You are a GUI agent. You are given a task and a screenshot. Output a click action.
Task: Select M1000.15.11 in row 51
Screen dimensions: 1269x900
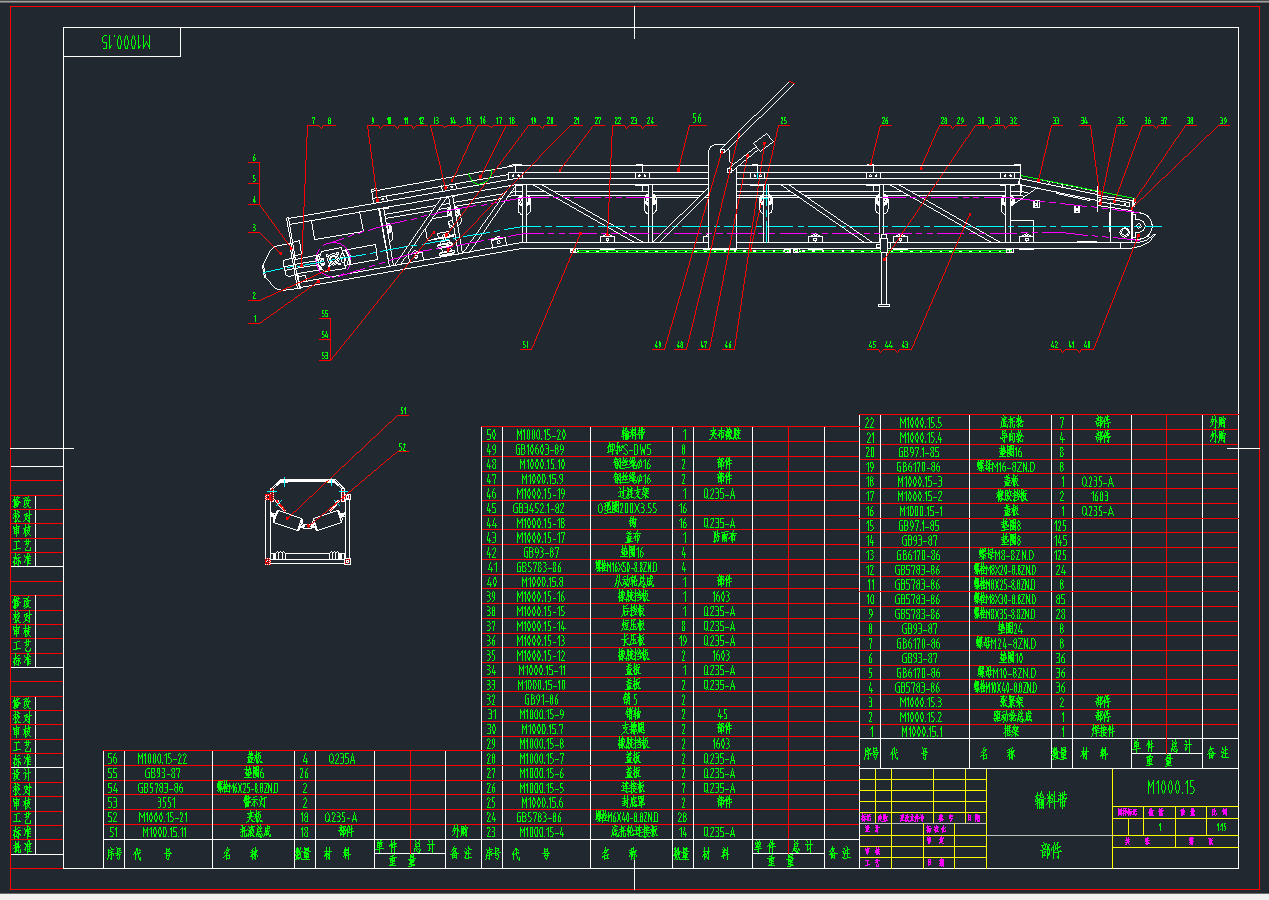164,832
